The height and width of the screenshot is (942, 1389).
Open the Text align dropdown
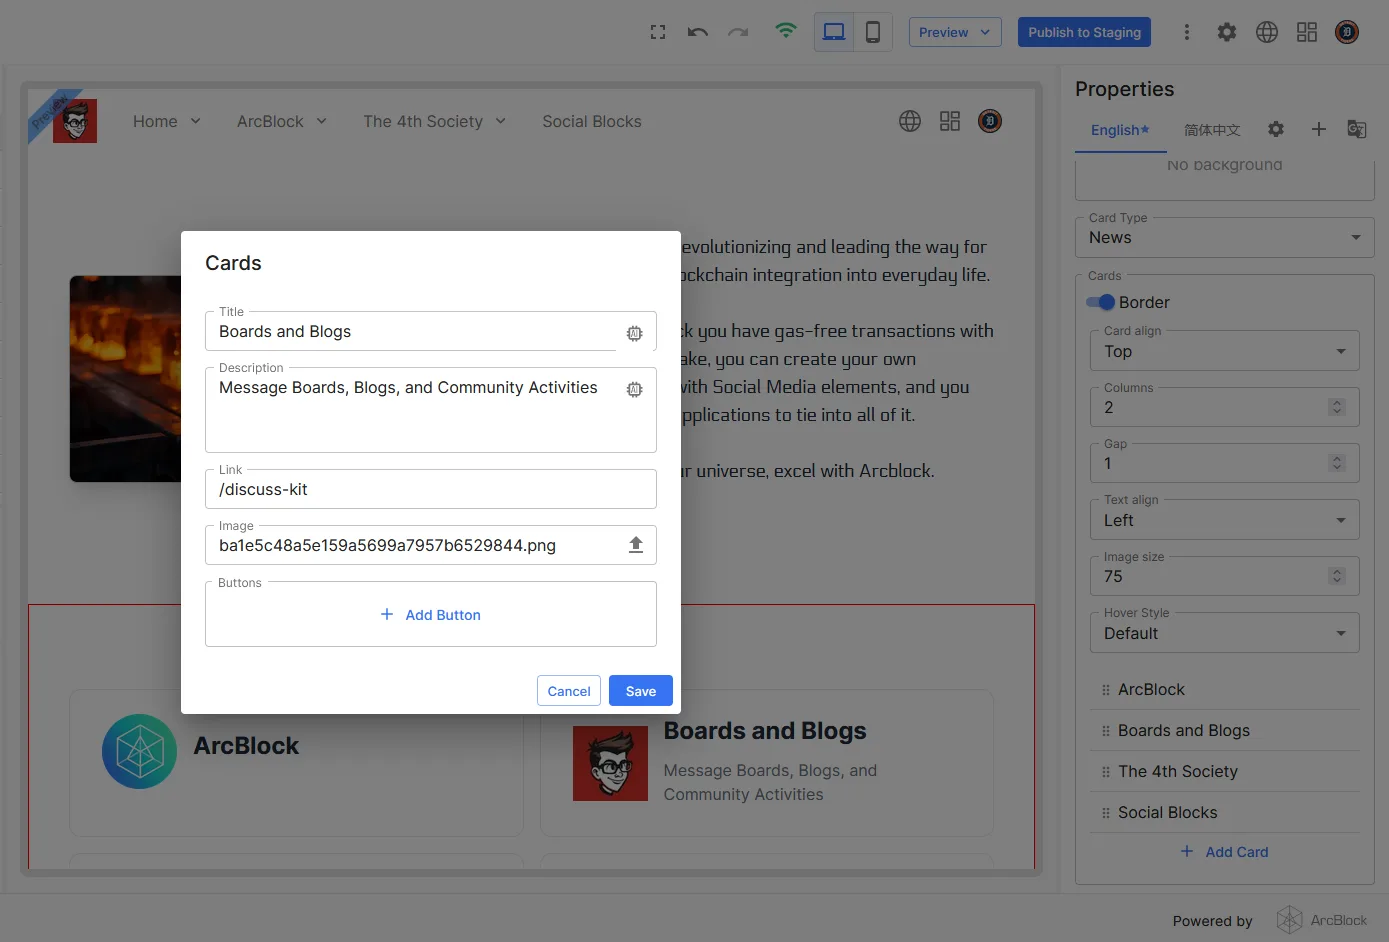1225,520
